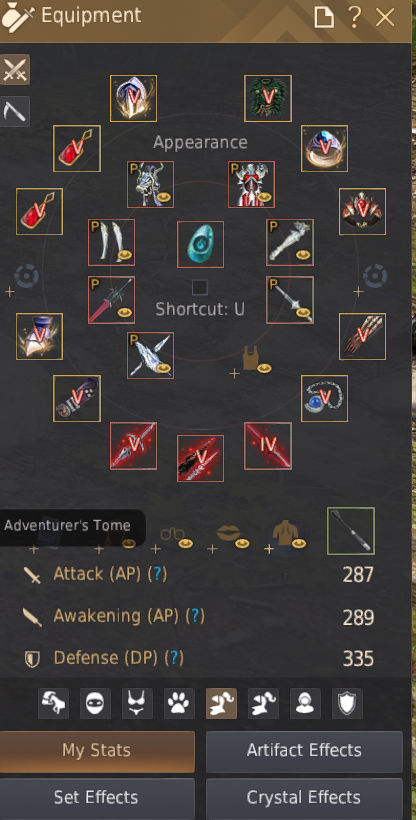Open the help question mark icon
Image resolution: width=416 pixels, height=820 pixels.
coord(354,17)
